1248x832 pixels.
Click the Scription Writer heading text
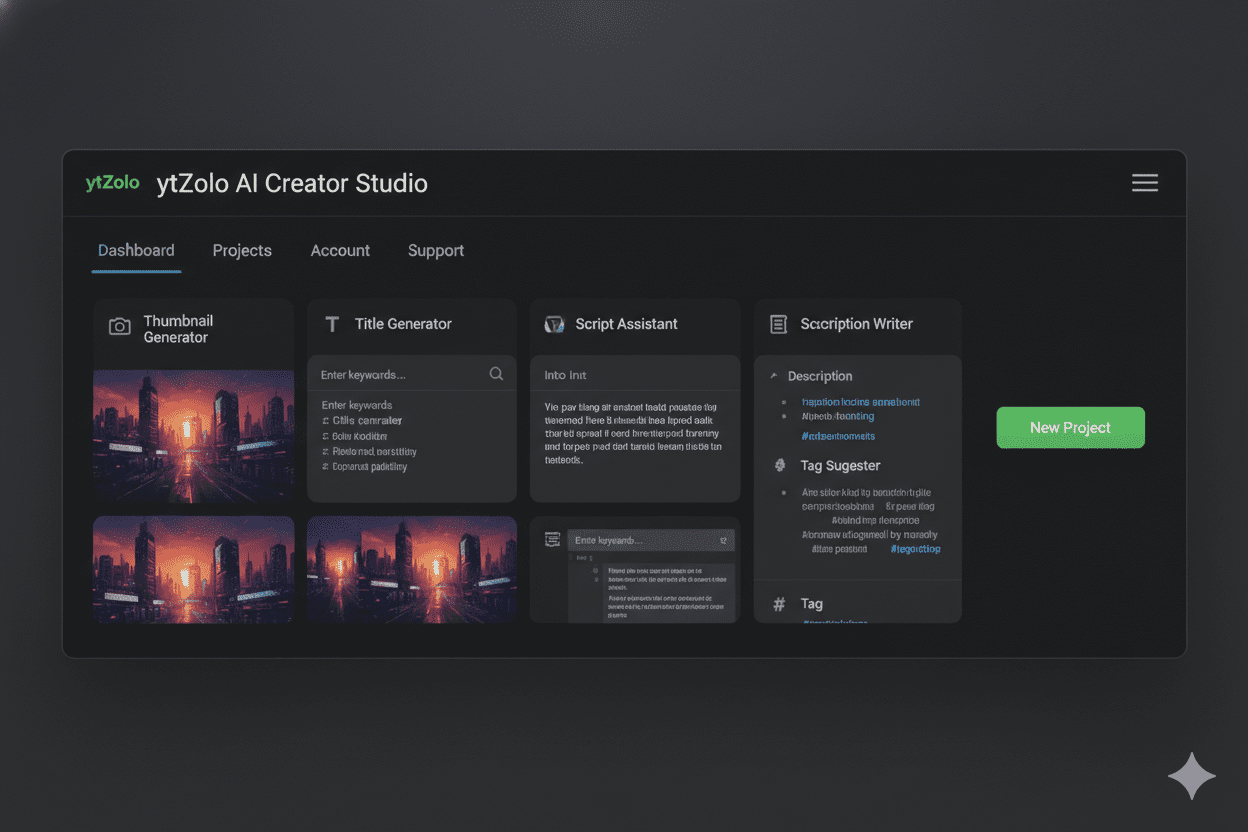point(856,324)
